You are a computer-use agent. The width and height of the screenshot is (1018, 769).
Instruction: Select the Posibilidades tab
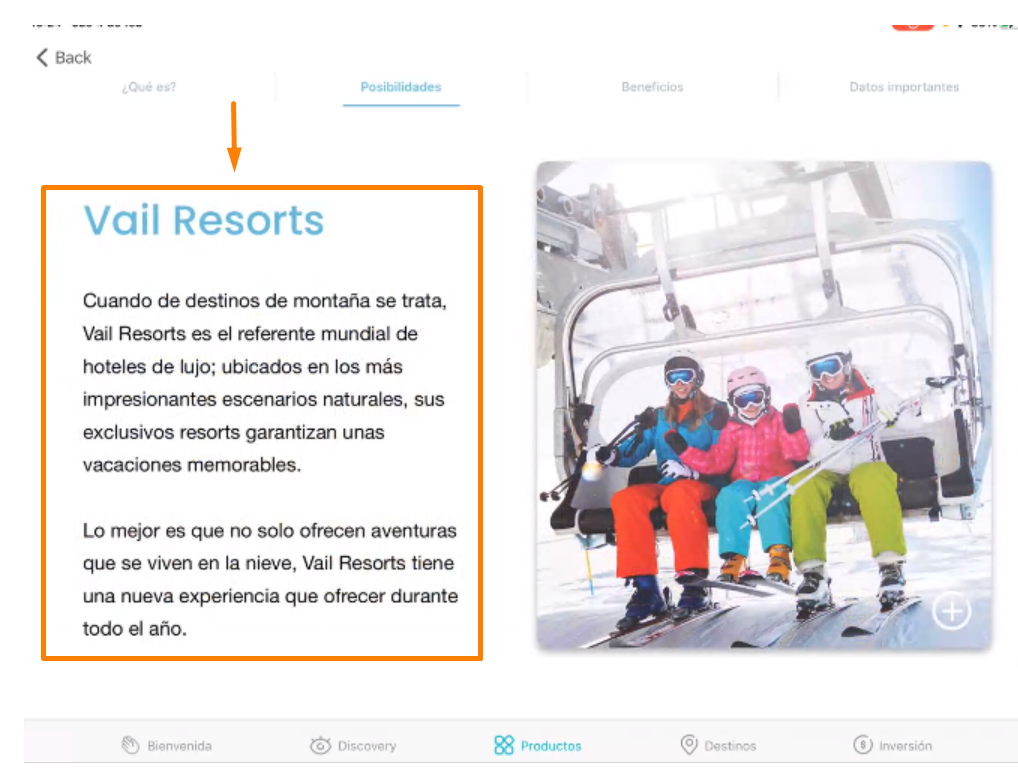(401, 87)
